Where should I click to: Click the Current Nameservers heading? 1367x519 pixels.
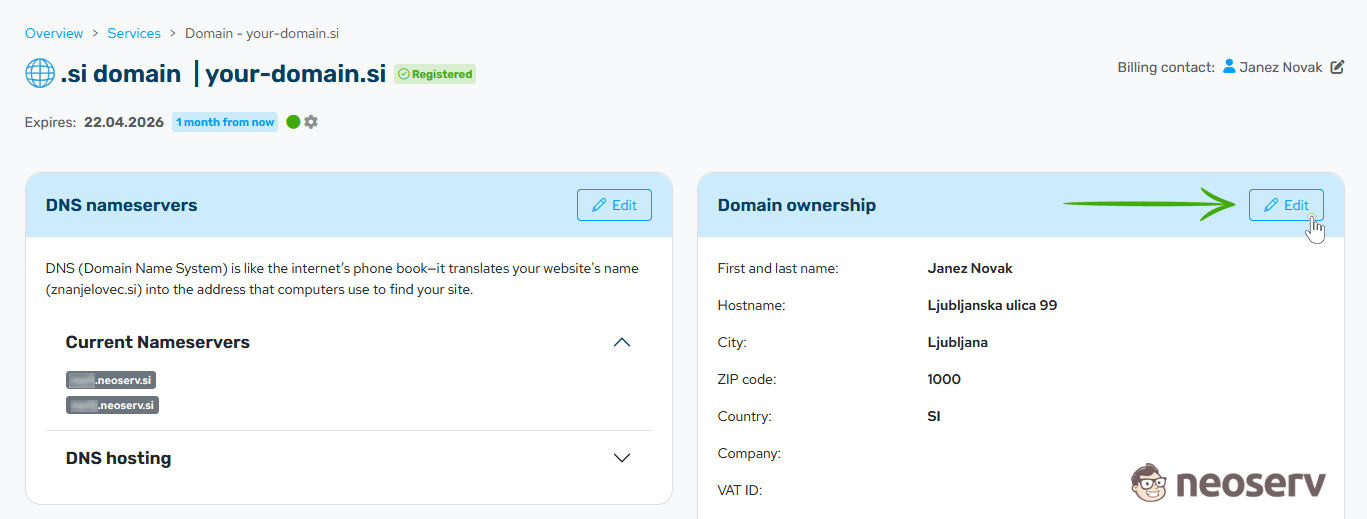coord(158,342)
